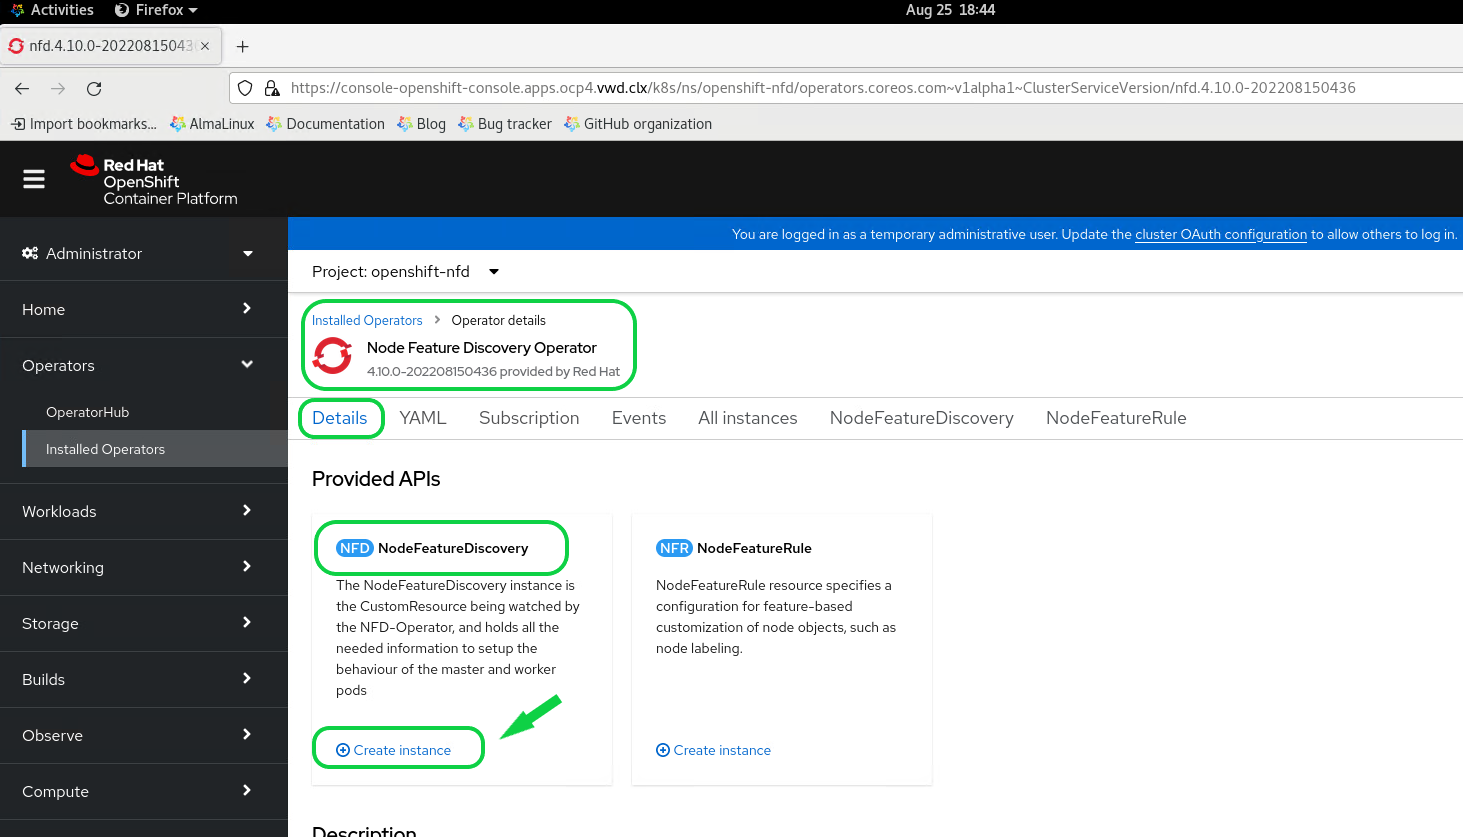1463x837 pixels.
Task: Click the Node Feature Discovery Operator logo
Action: pyautogui.click(x=332, y=356)
